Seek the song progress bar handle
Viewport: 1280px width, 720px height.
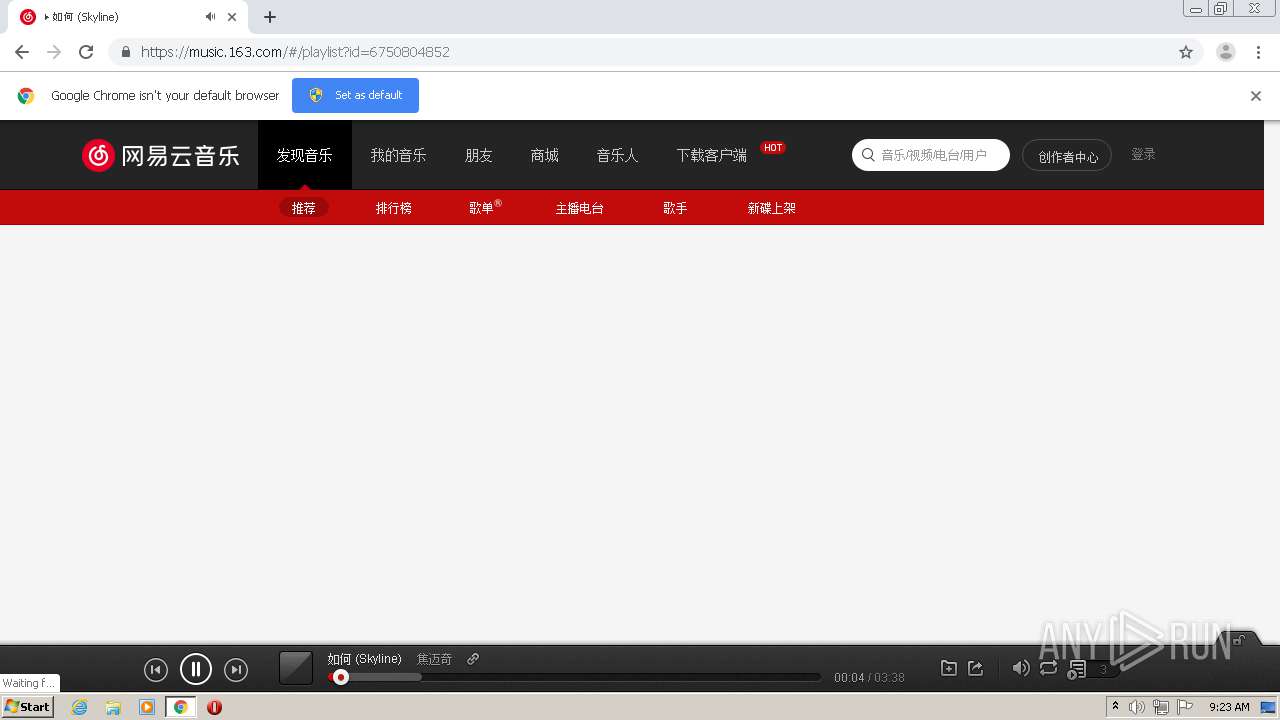(341, 677)
